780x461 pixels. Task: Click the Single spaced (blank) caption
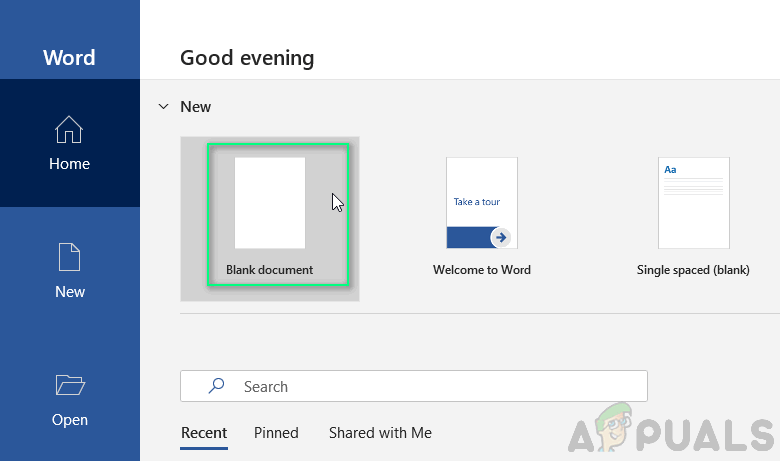pyautogui.click(x=693, y=270)
